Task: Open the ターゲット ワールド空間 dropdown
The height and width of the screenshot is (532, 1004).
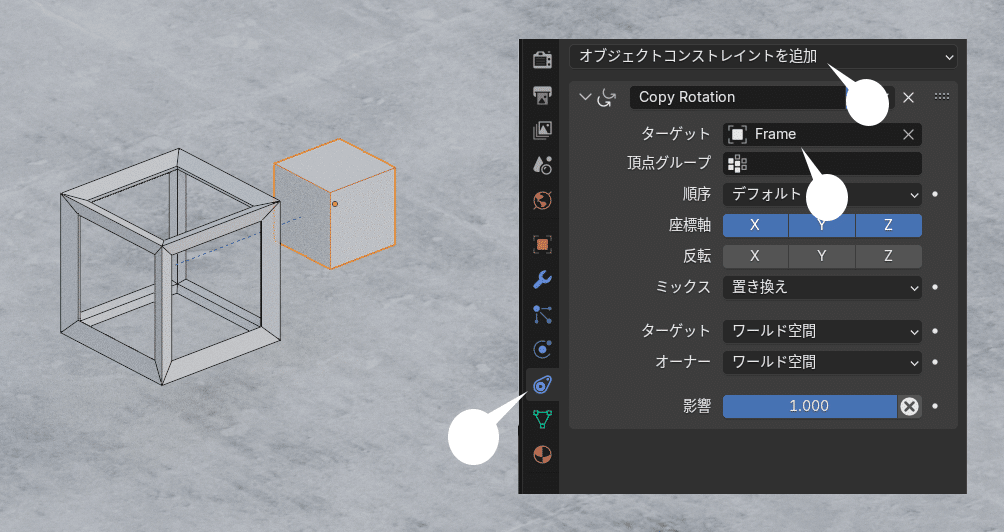Action: [822, 332]
